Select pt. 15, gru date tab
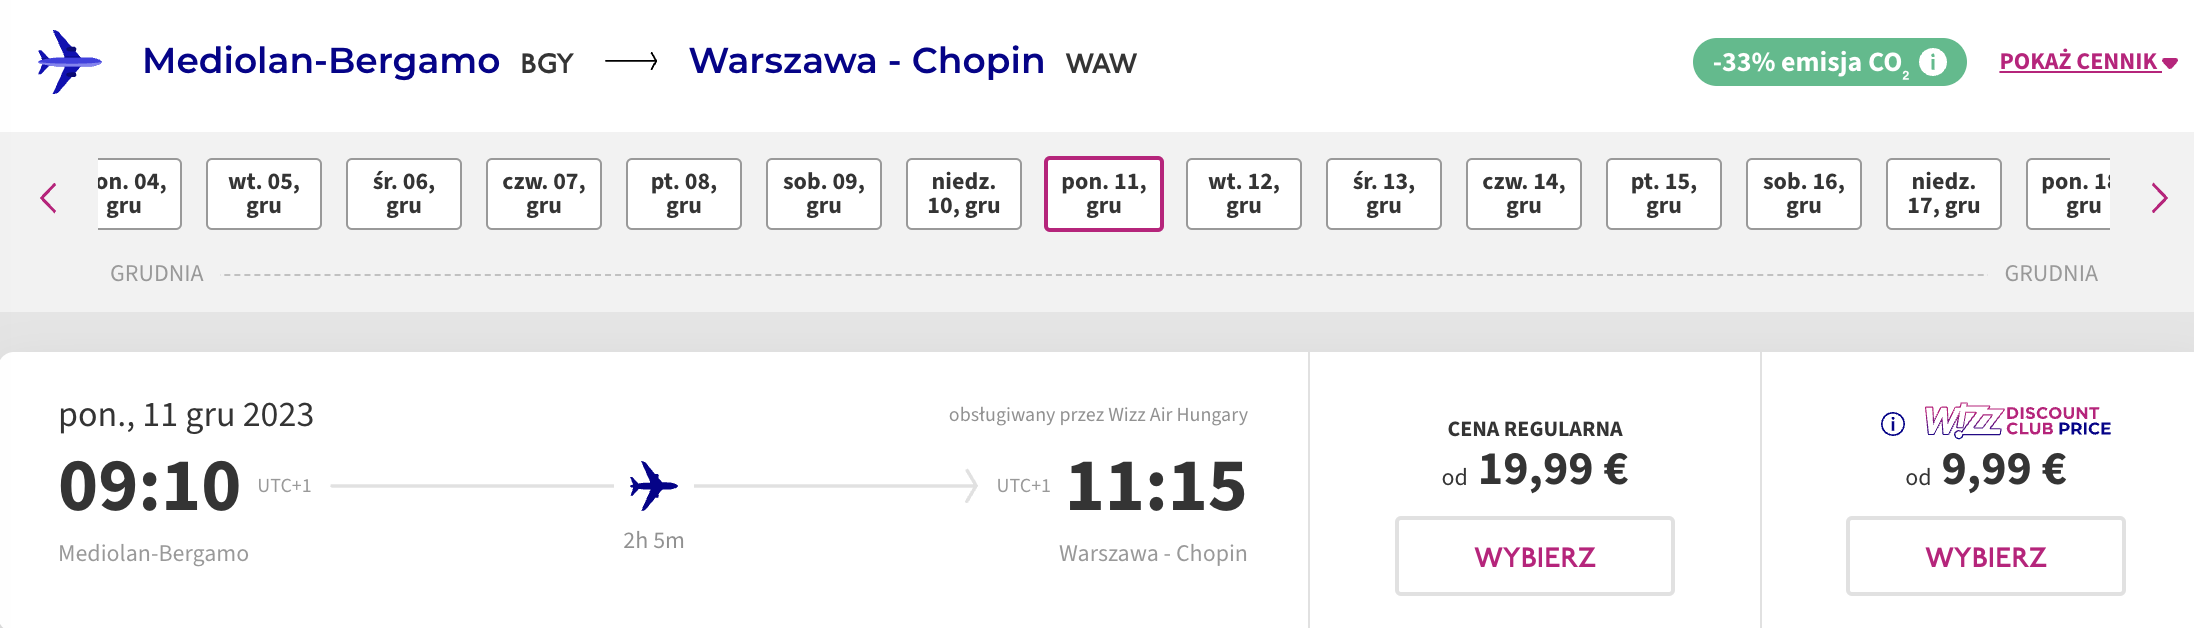This screenshot has height=628, width=2194. pos(1664,194)
